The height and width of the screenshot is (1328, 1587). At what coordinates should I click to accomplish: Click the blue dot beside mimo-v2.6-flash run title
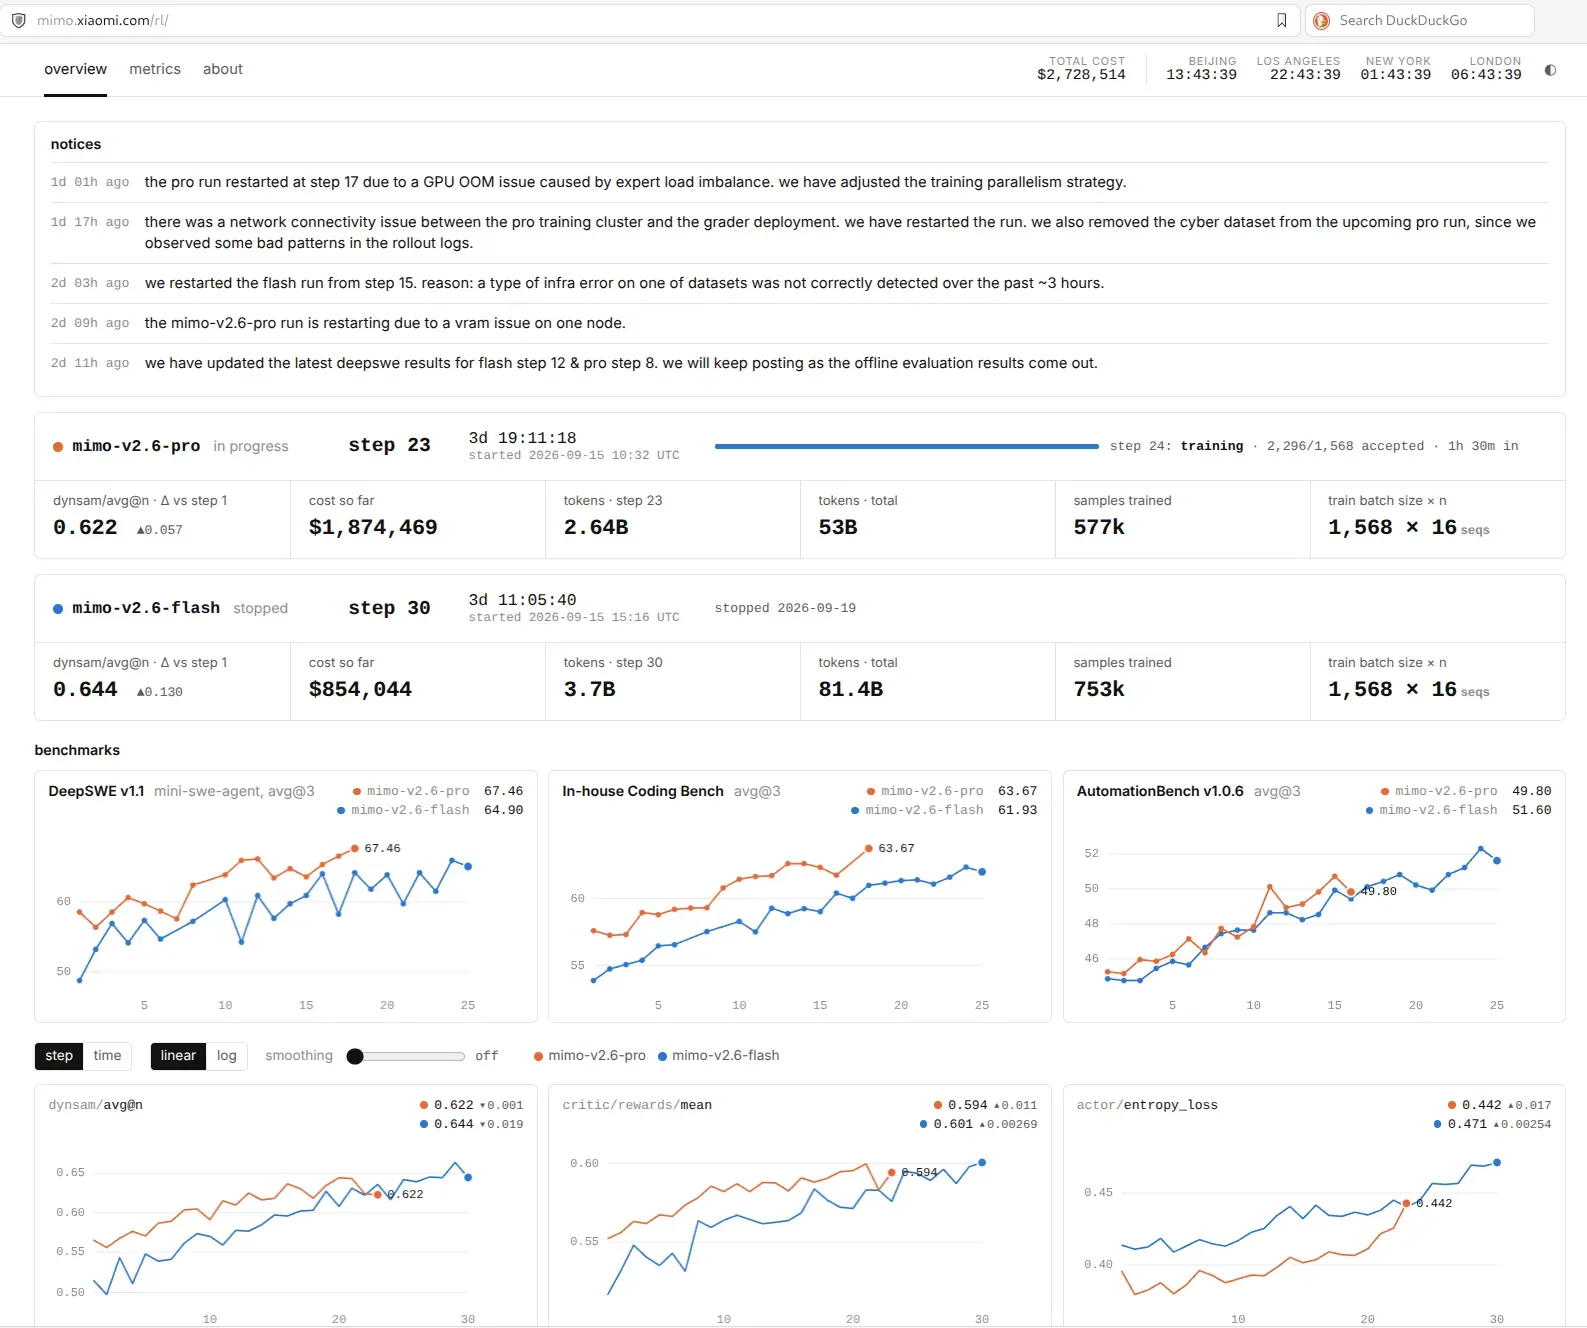coord(58,609)
